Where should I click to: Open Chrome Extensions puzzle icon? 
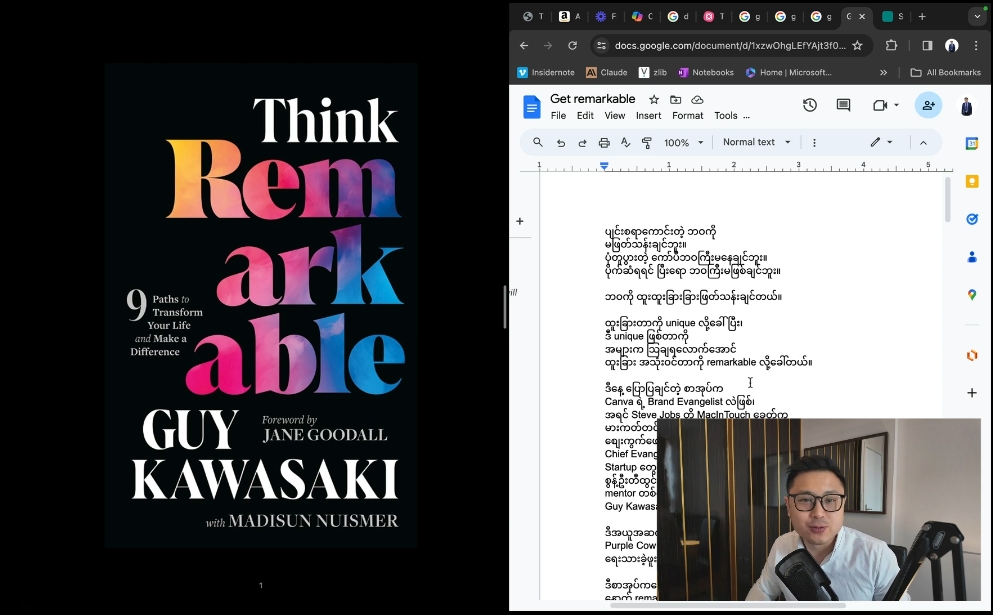click(x=892, y=46)
